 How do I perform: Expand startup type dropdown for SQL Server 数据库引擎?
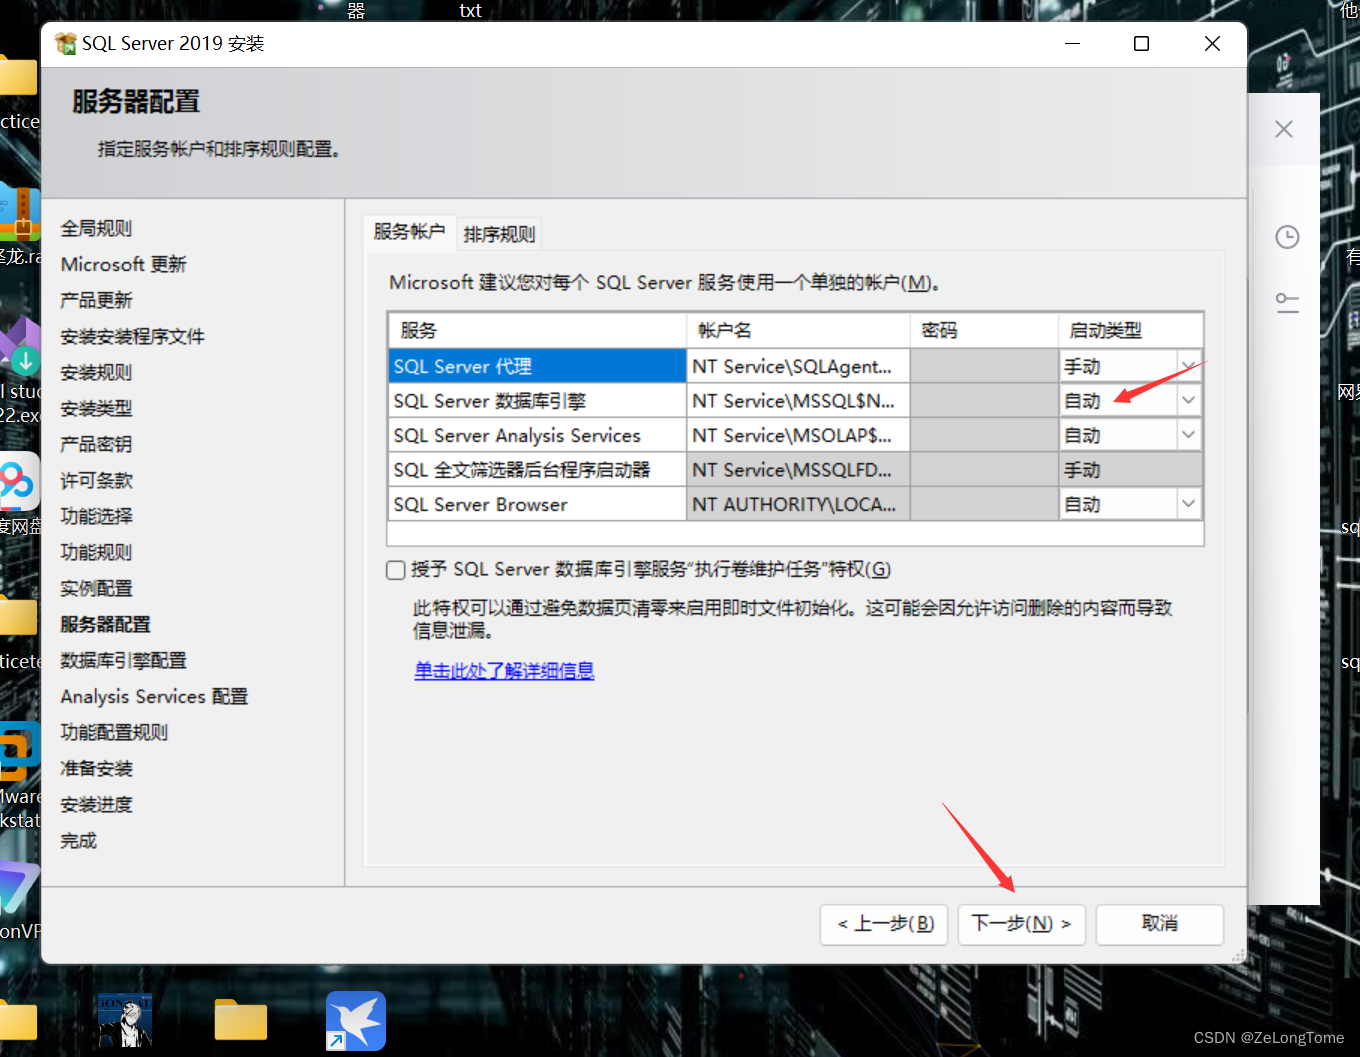(x=1188, y=400)
